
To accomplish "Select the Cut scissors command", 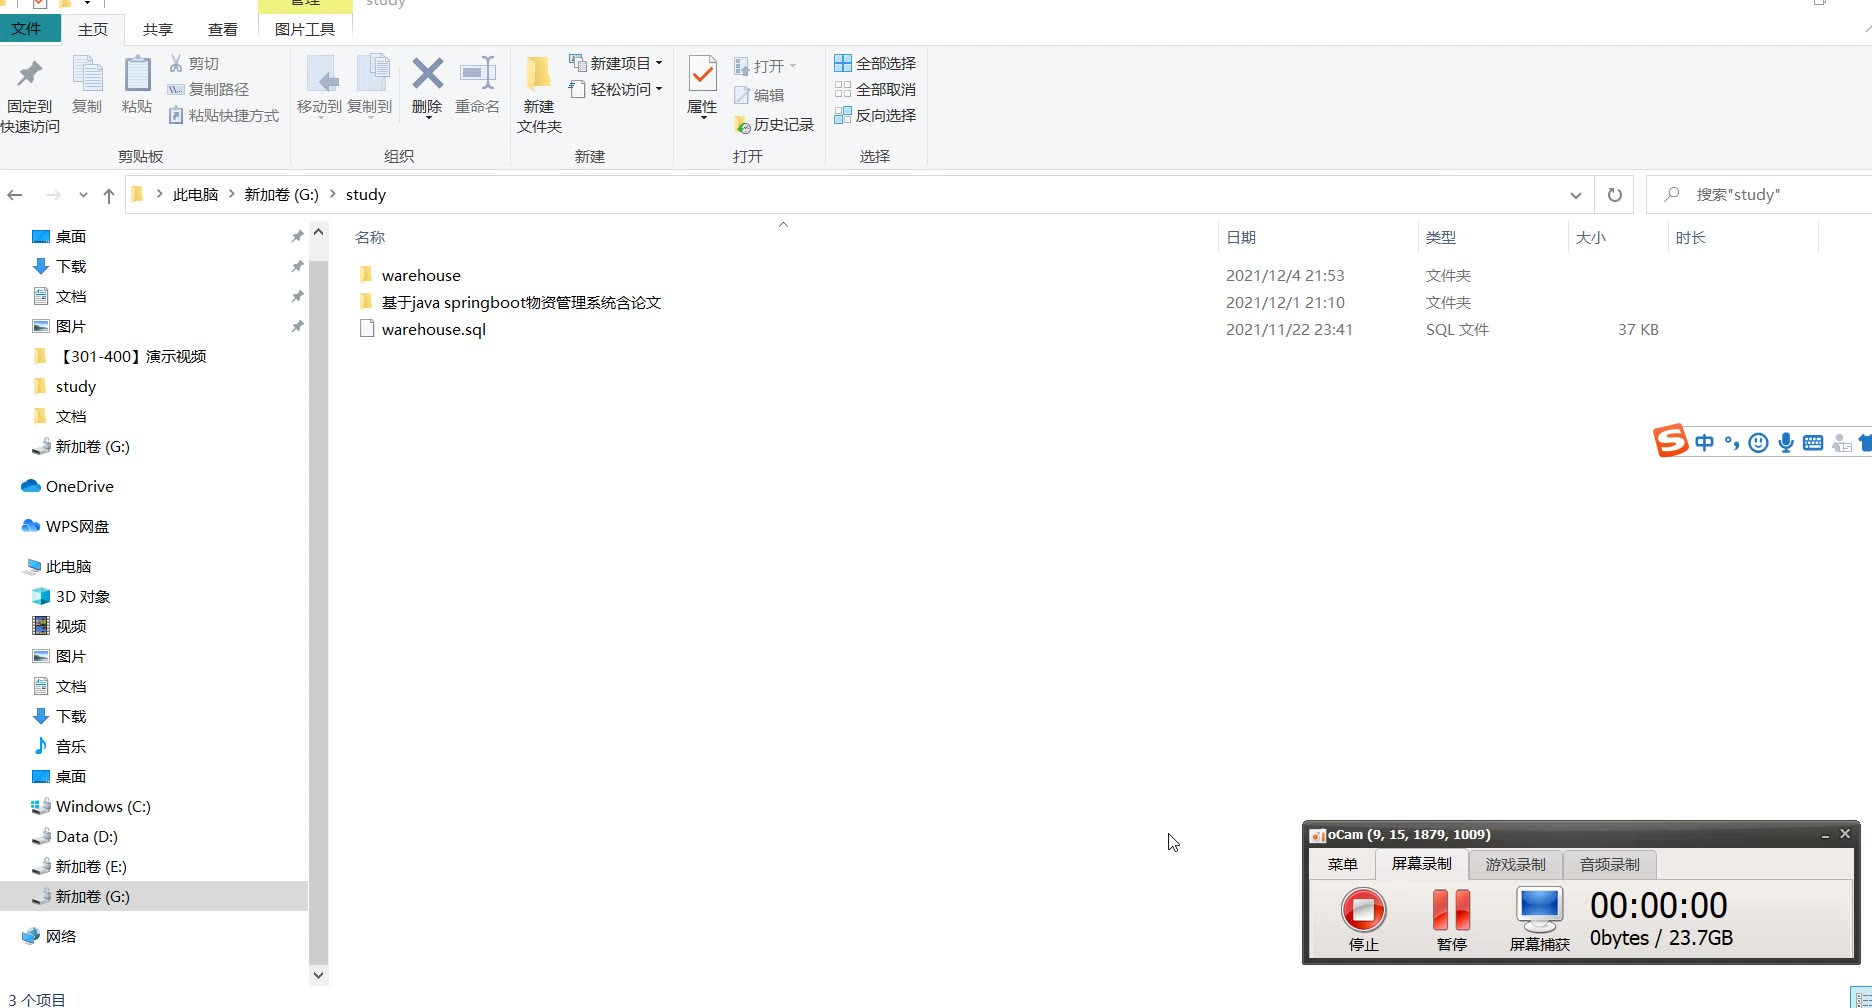I will (194, 63).
